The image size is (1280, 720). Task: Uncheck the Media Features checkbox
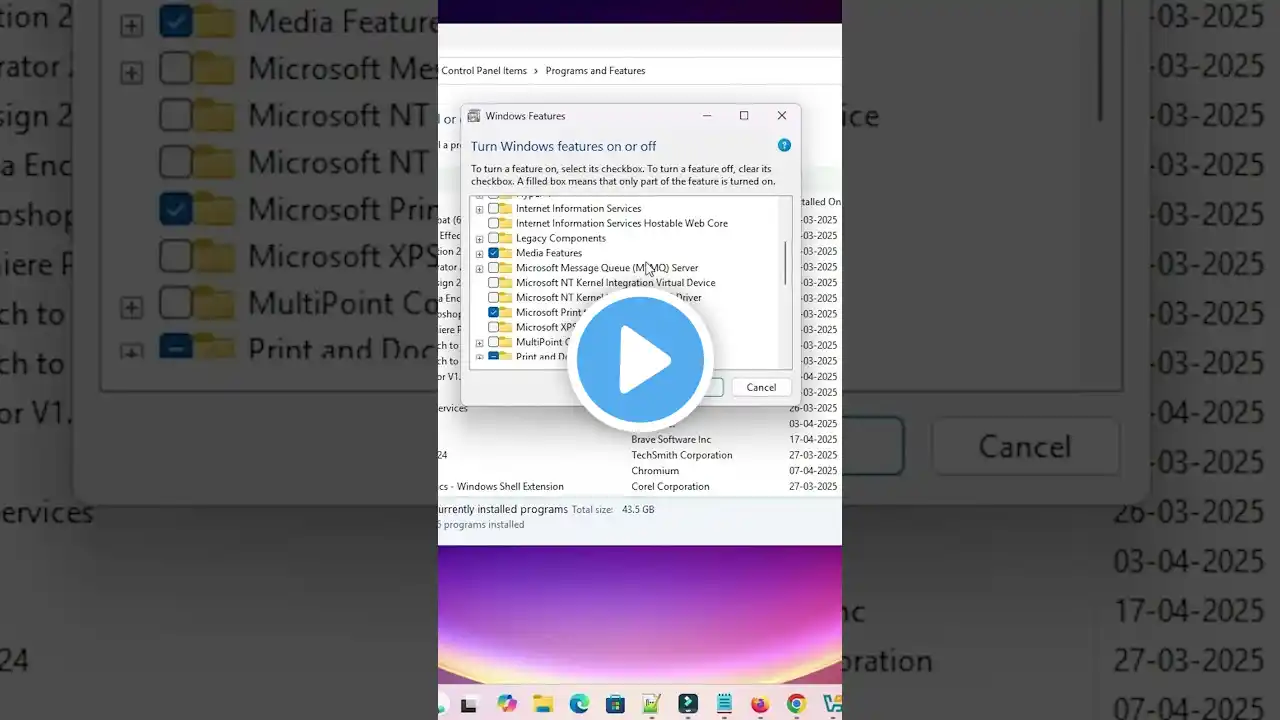click(493, 253)
